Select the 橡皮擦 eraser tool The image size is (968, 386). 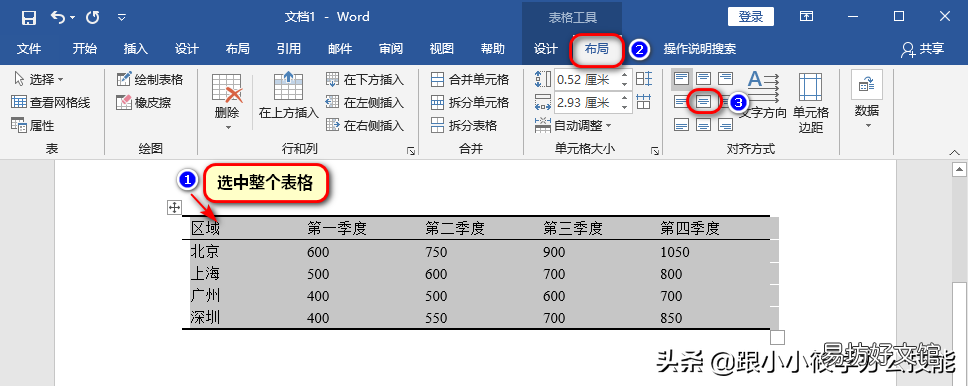click(x=144, y=103)
